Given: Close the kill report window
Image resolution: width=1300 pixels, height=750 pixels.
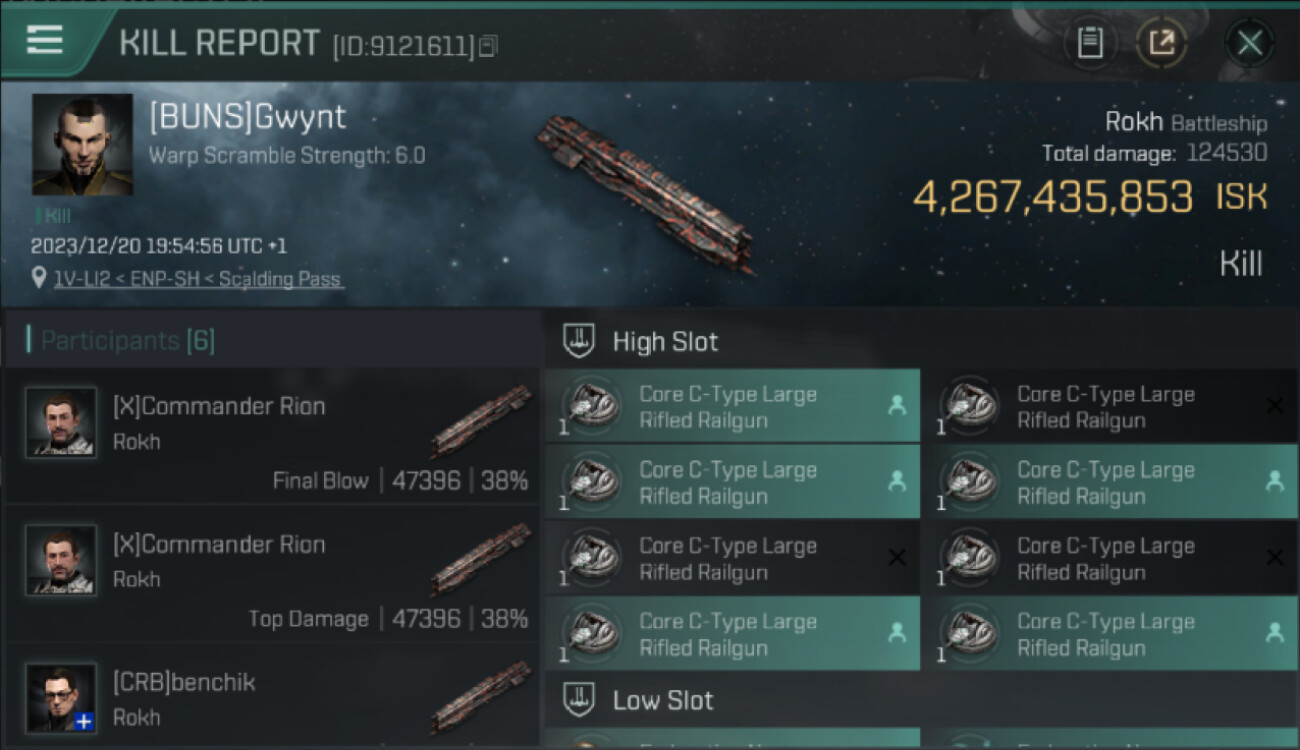Looking at the screenshot, I should (x=1250, y=43).
